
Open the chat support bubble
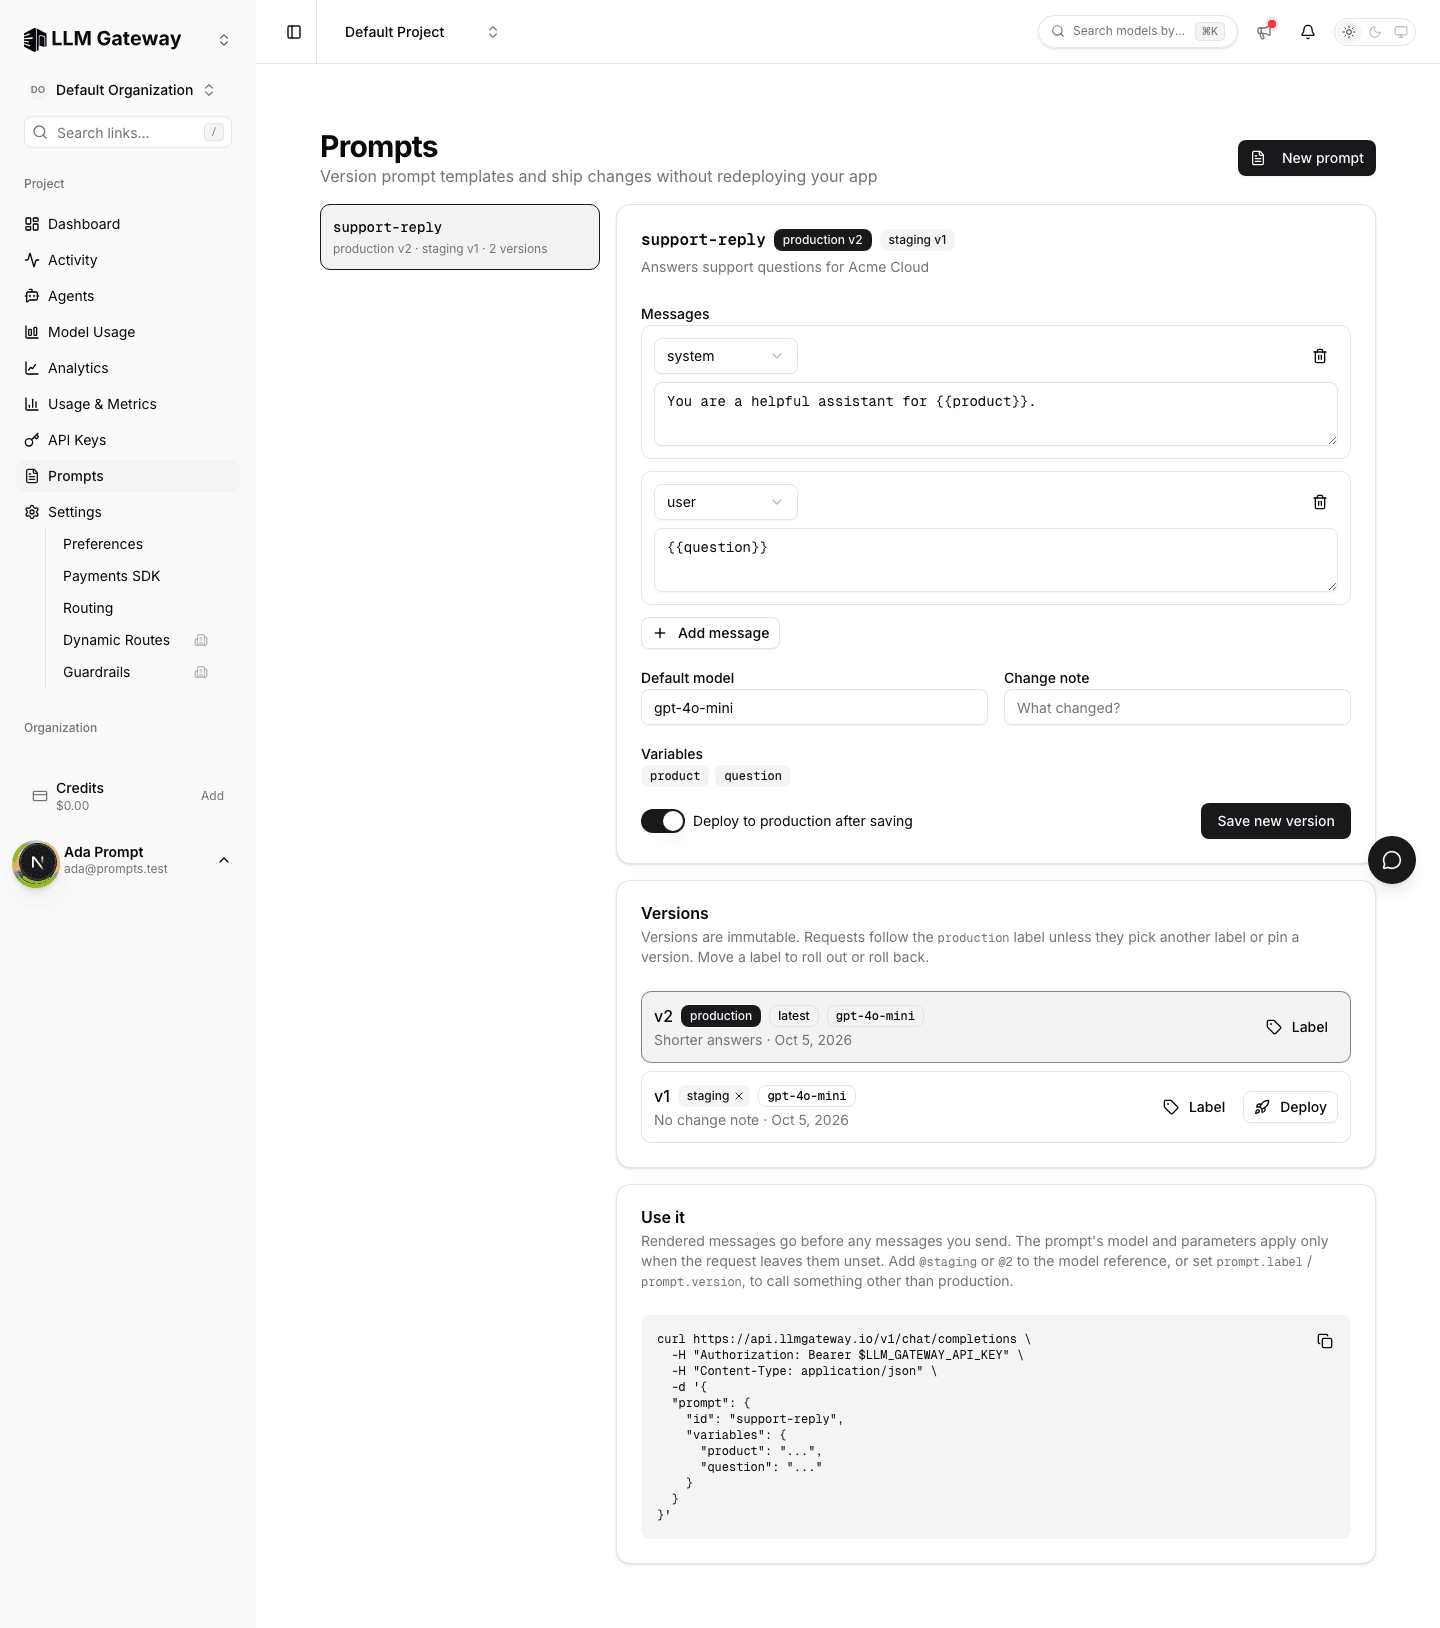(1391, 860)
